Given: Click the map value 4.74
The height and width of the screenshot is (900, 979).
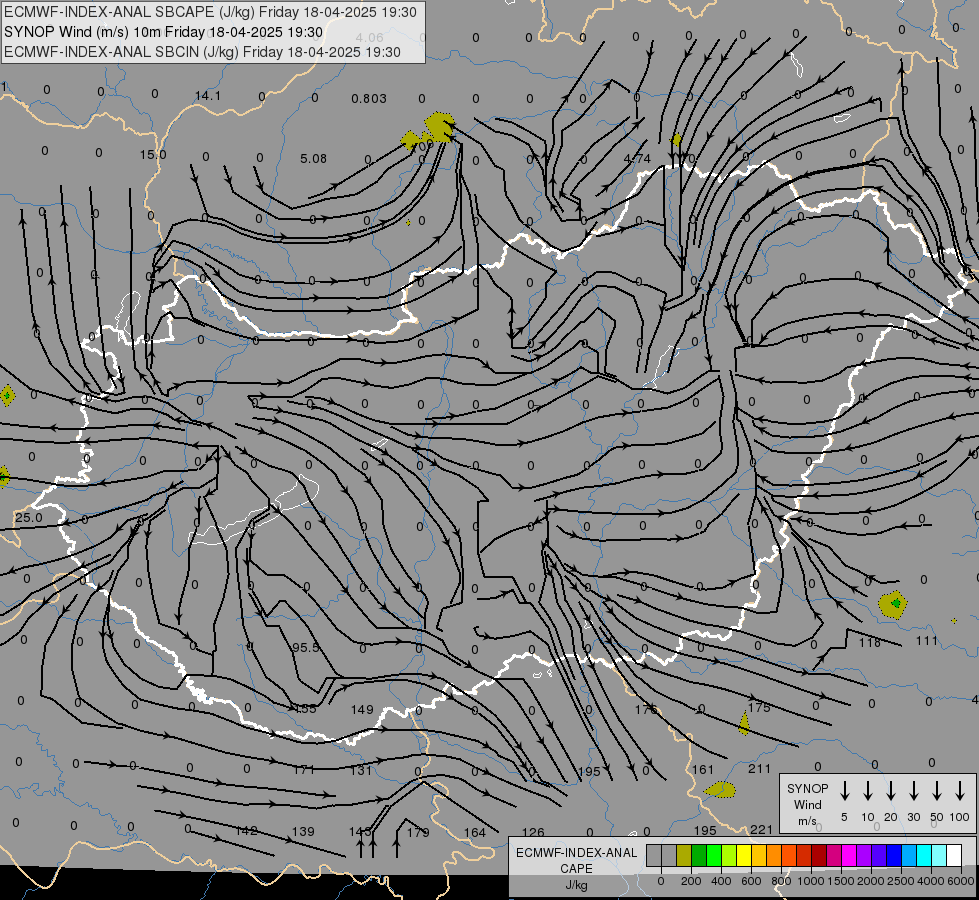Looking at the screenshot, I should click(637, 159).
